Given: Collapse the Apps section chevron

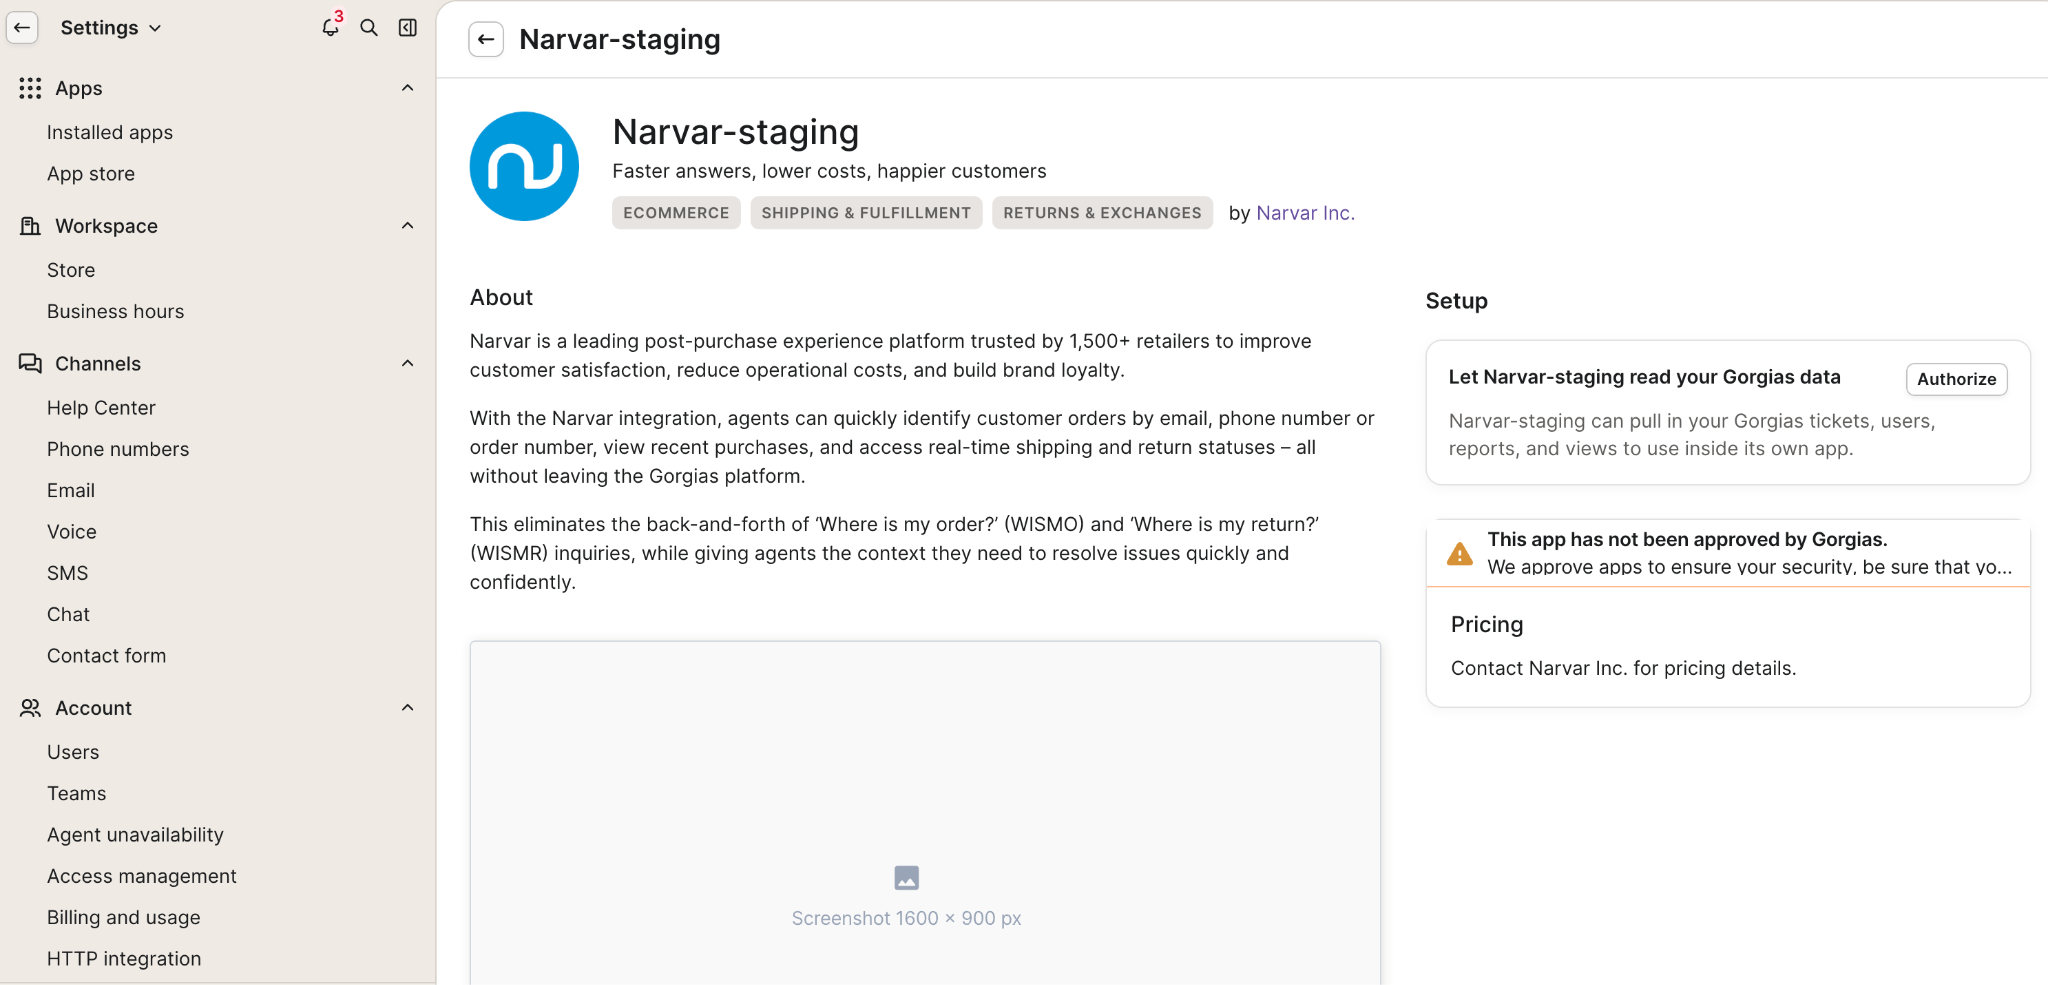Looking at the screenshot, I should [x=408, y=88].
